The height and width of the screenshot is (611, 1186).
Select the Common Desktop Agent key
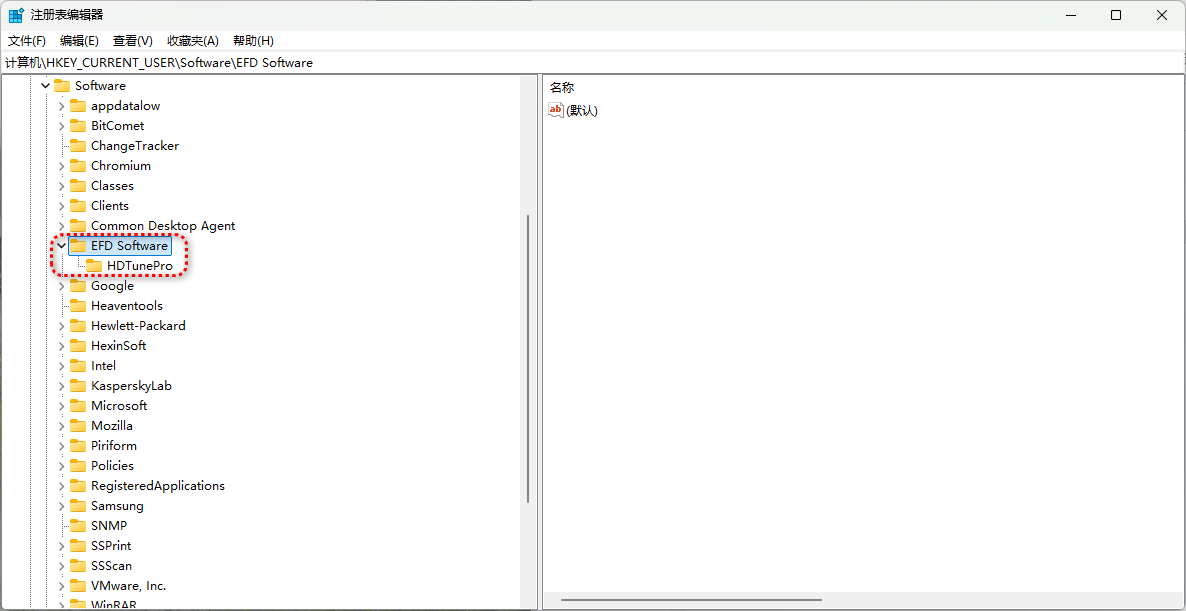tap(163, 226)
